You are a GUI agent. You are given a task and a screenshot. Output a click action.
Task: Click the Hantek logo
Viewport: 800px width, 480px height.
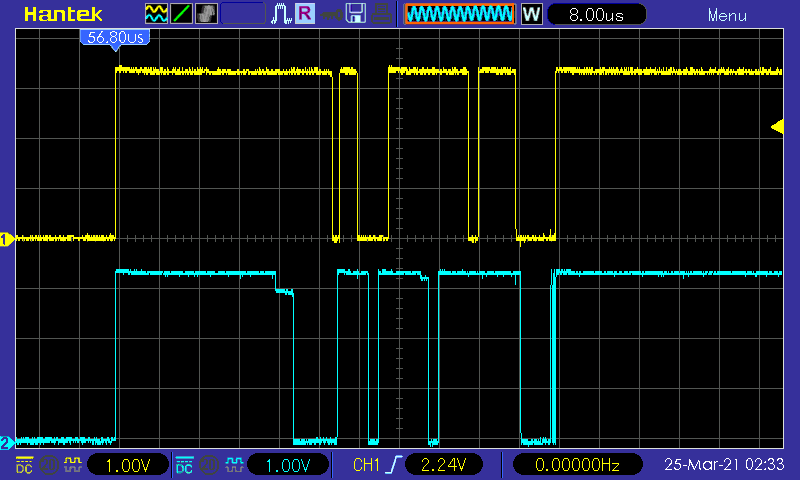[63, 14]
